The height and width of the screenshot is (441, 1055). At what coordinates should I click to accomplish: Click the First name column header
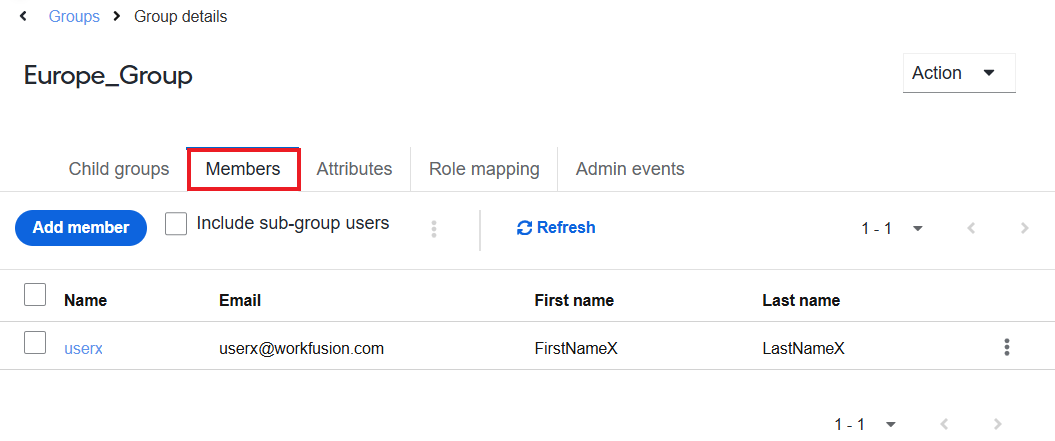pos(574,300)
